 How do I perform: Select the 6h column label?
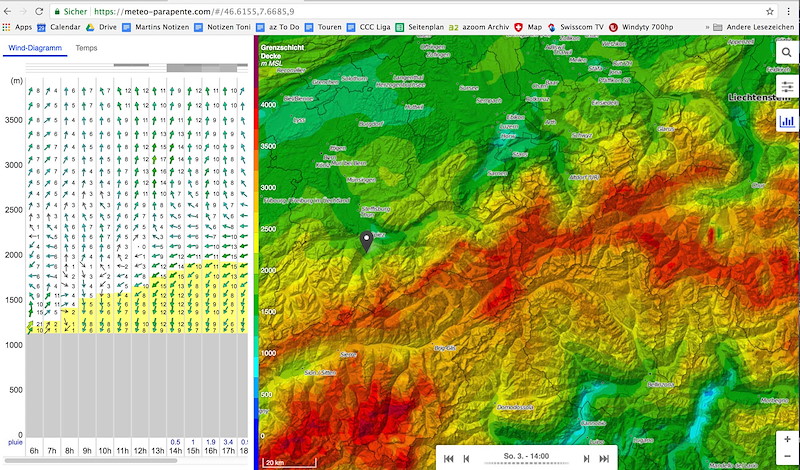point(34,451)
